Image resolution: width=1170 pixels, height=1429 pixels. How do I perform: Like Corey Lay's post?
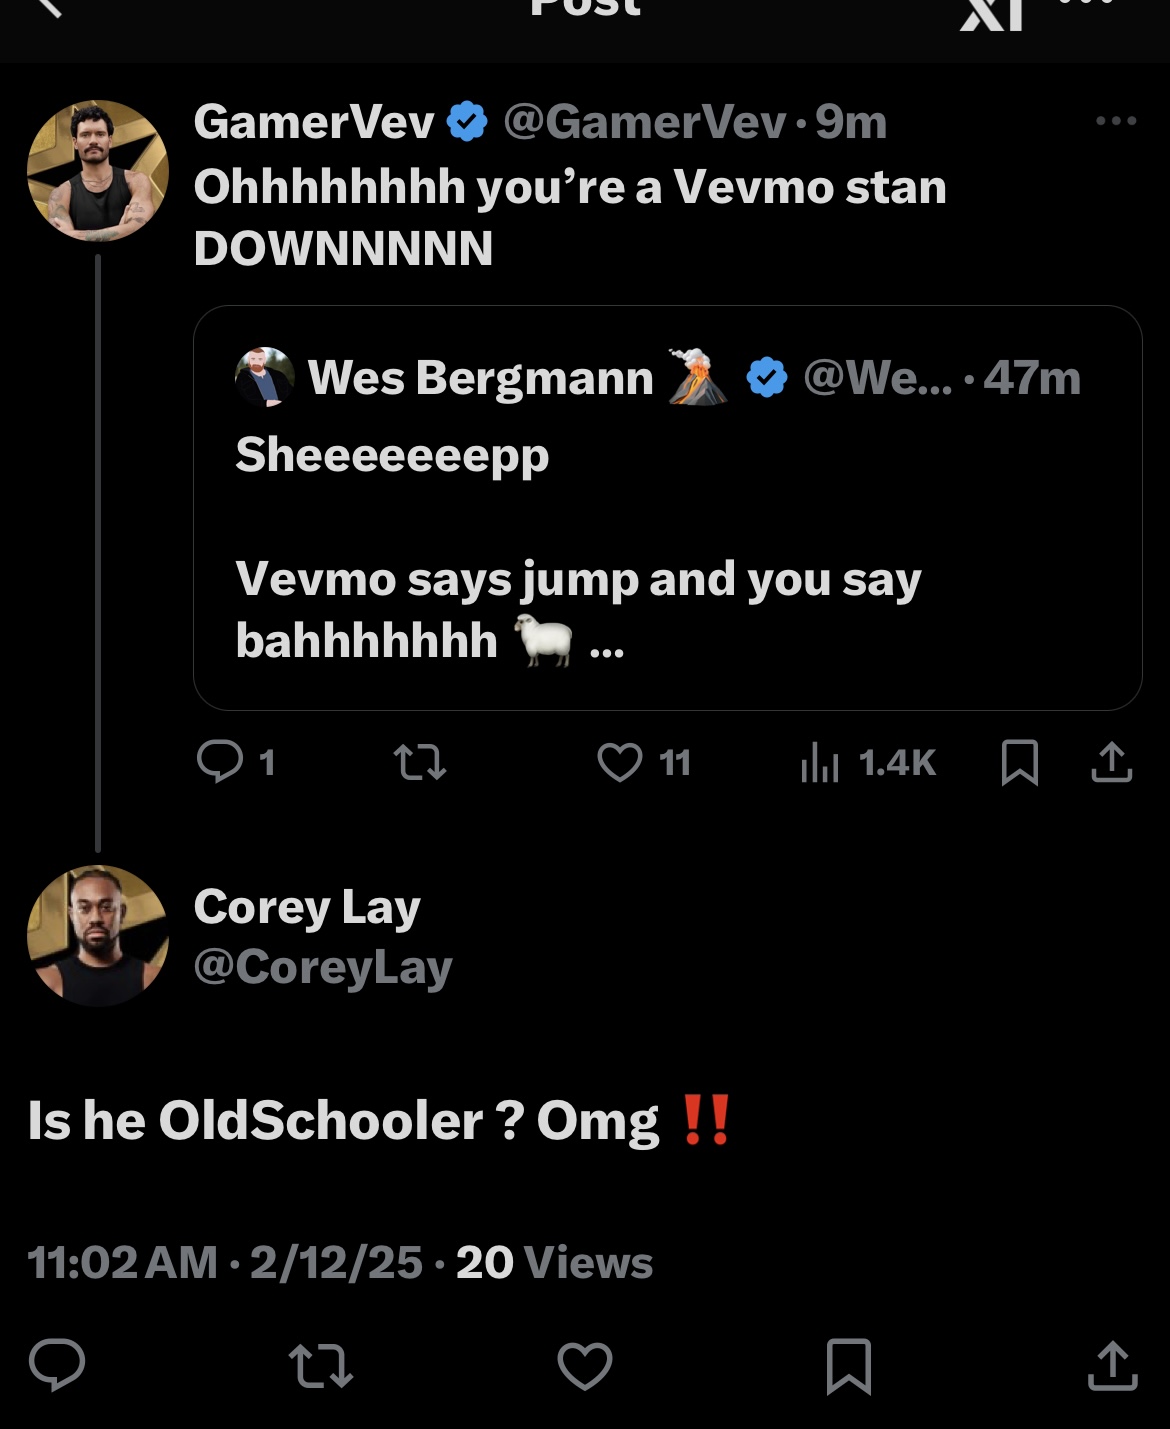pos(585,1366)
